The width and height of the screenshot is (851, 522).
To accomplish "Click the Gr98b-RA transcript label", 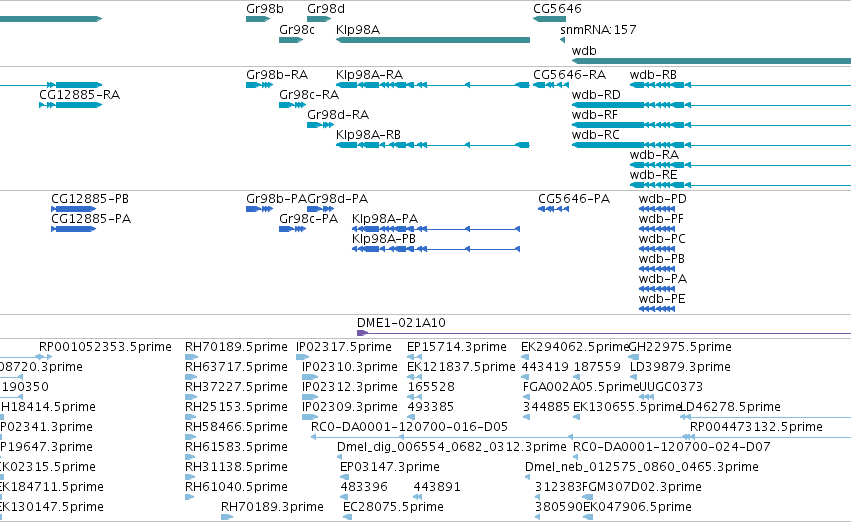I will click(x=277, y=74).
